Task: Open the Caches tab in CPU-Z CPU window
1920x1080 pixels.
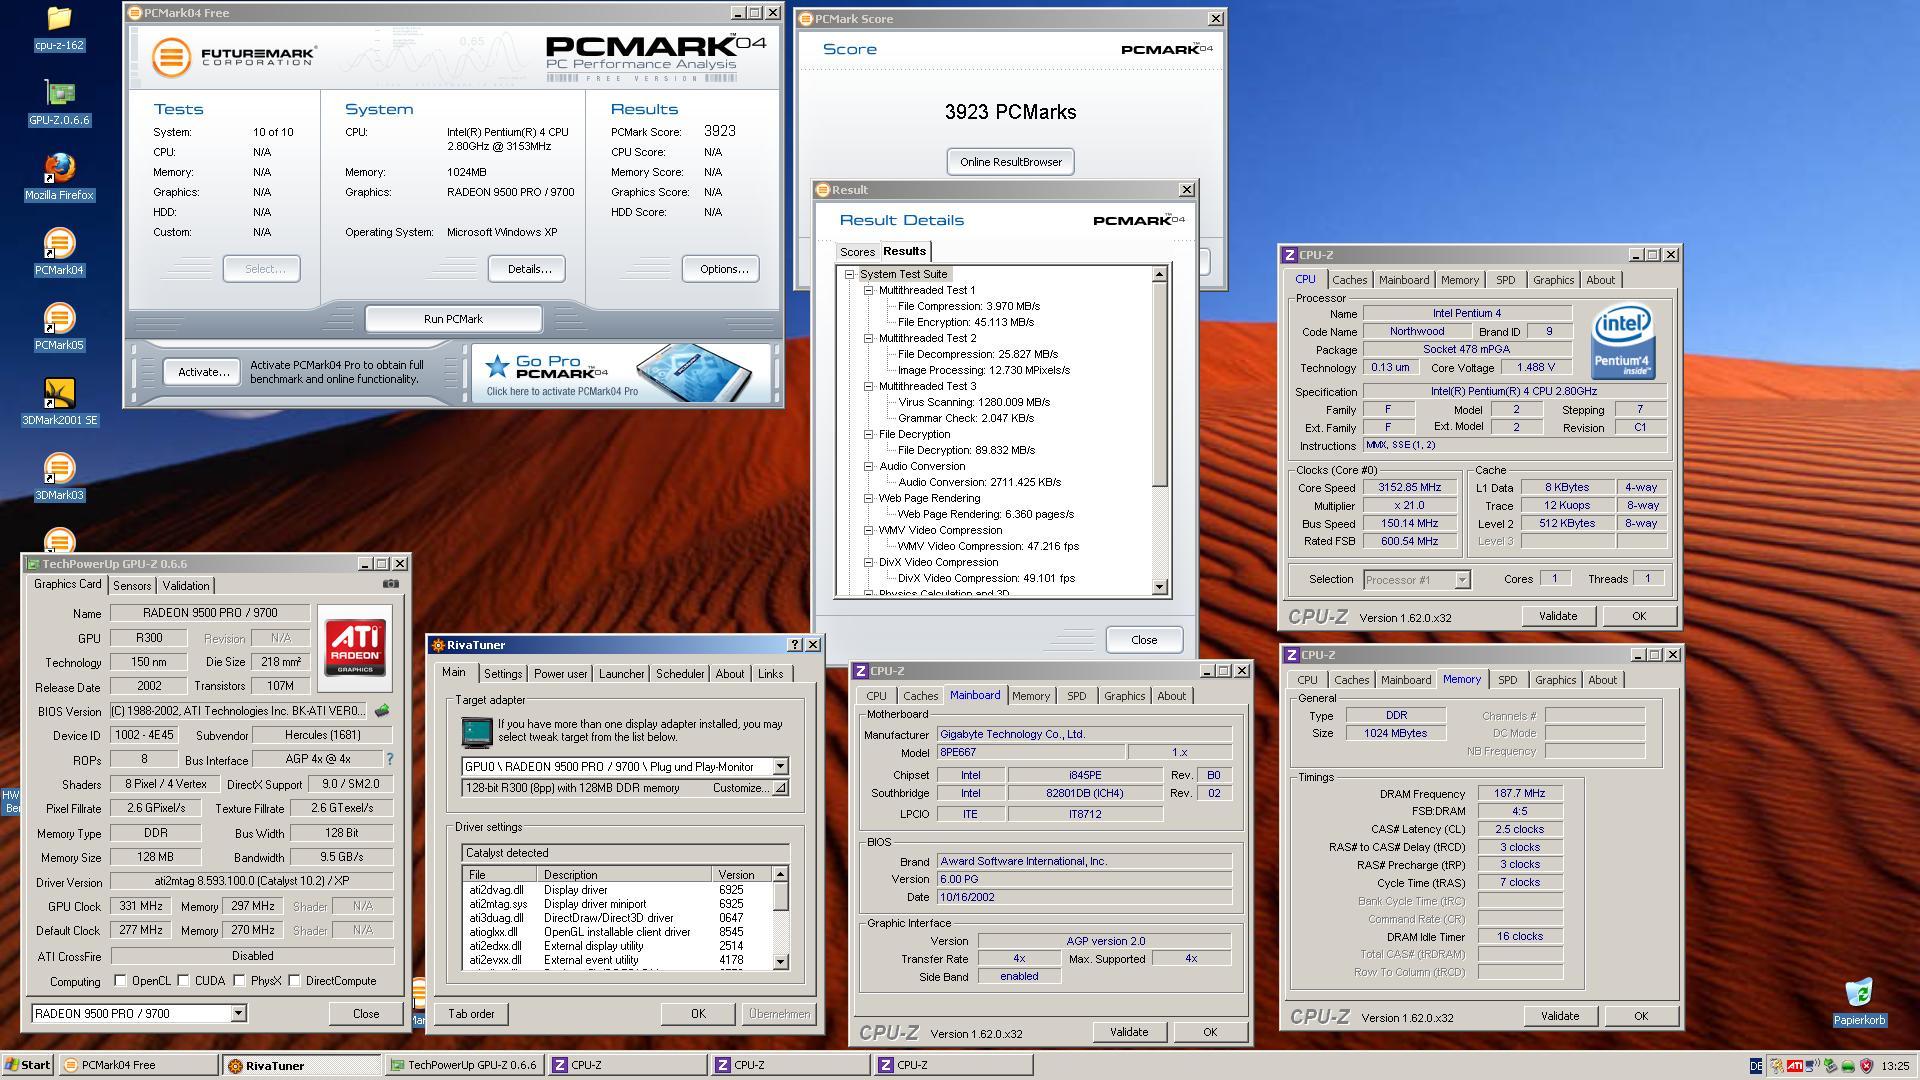Action: point(1349,280)
